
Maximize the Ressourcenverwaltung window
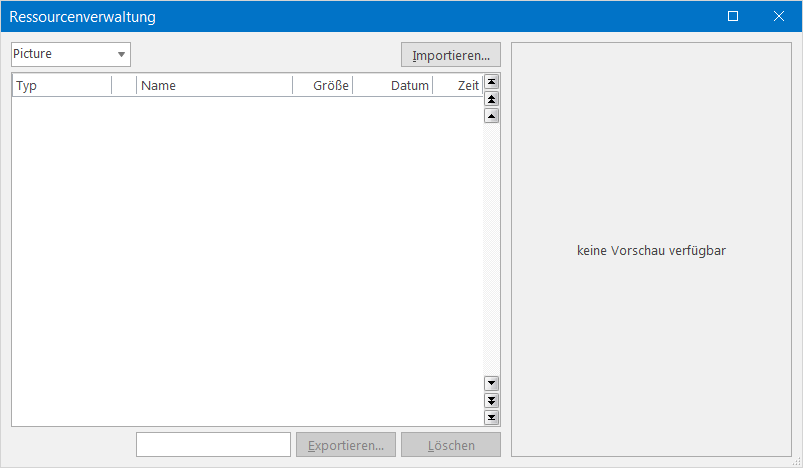733,16
